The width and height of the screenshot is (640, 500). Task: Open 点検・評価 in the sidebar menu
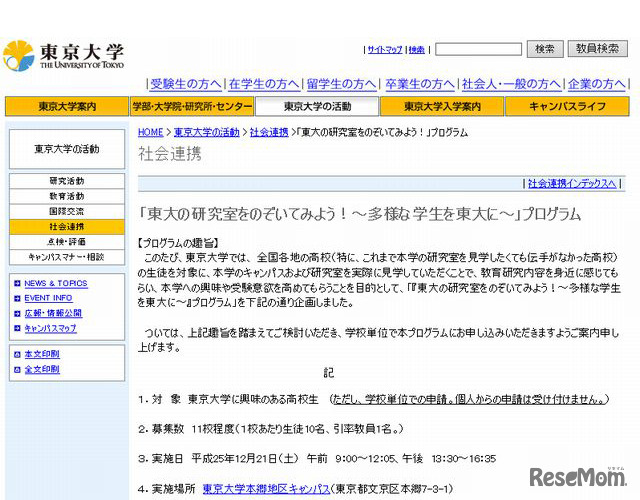pyautogui.click(x=67, y=242)
